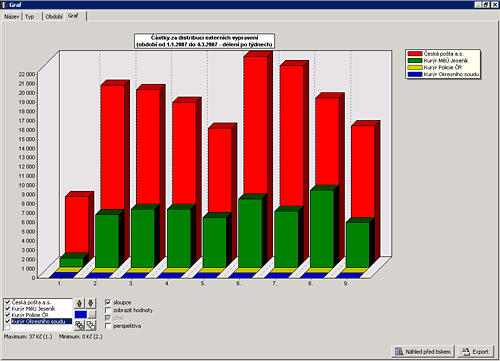Click the Minimum: 0 Kč status text

[81, 337]
